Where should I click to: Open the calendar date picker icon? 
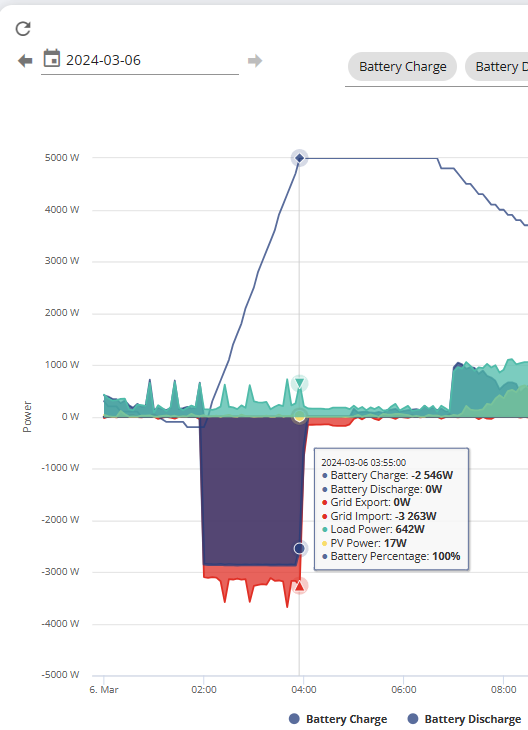coord(52,59)
